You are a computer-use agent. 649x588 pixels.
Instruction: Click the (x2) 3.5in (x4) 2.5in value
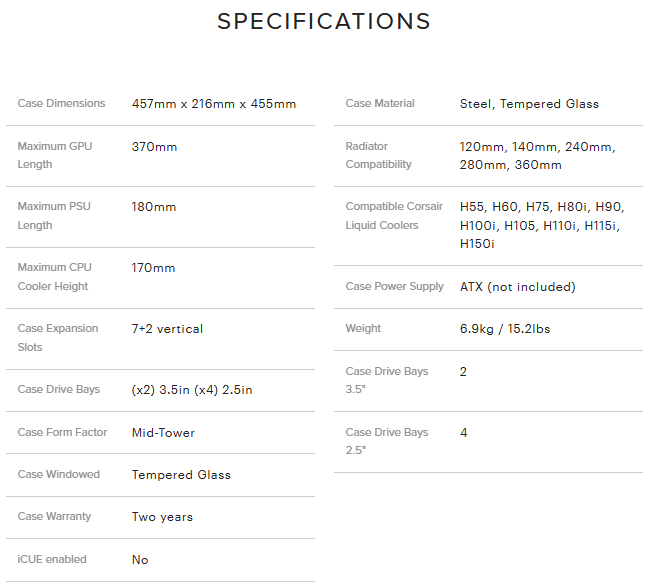[x=192, y=390]
